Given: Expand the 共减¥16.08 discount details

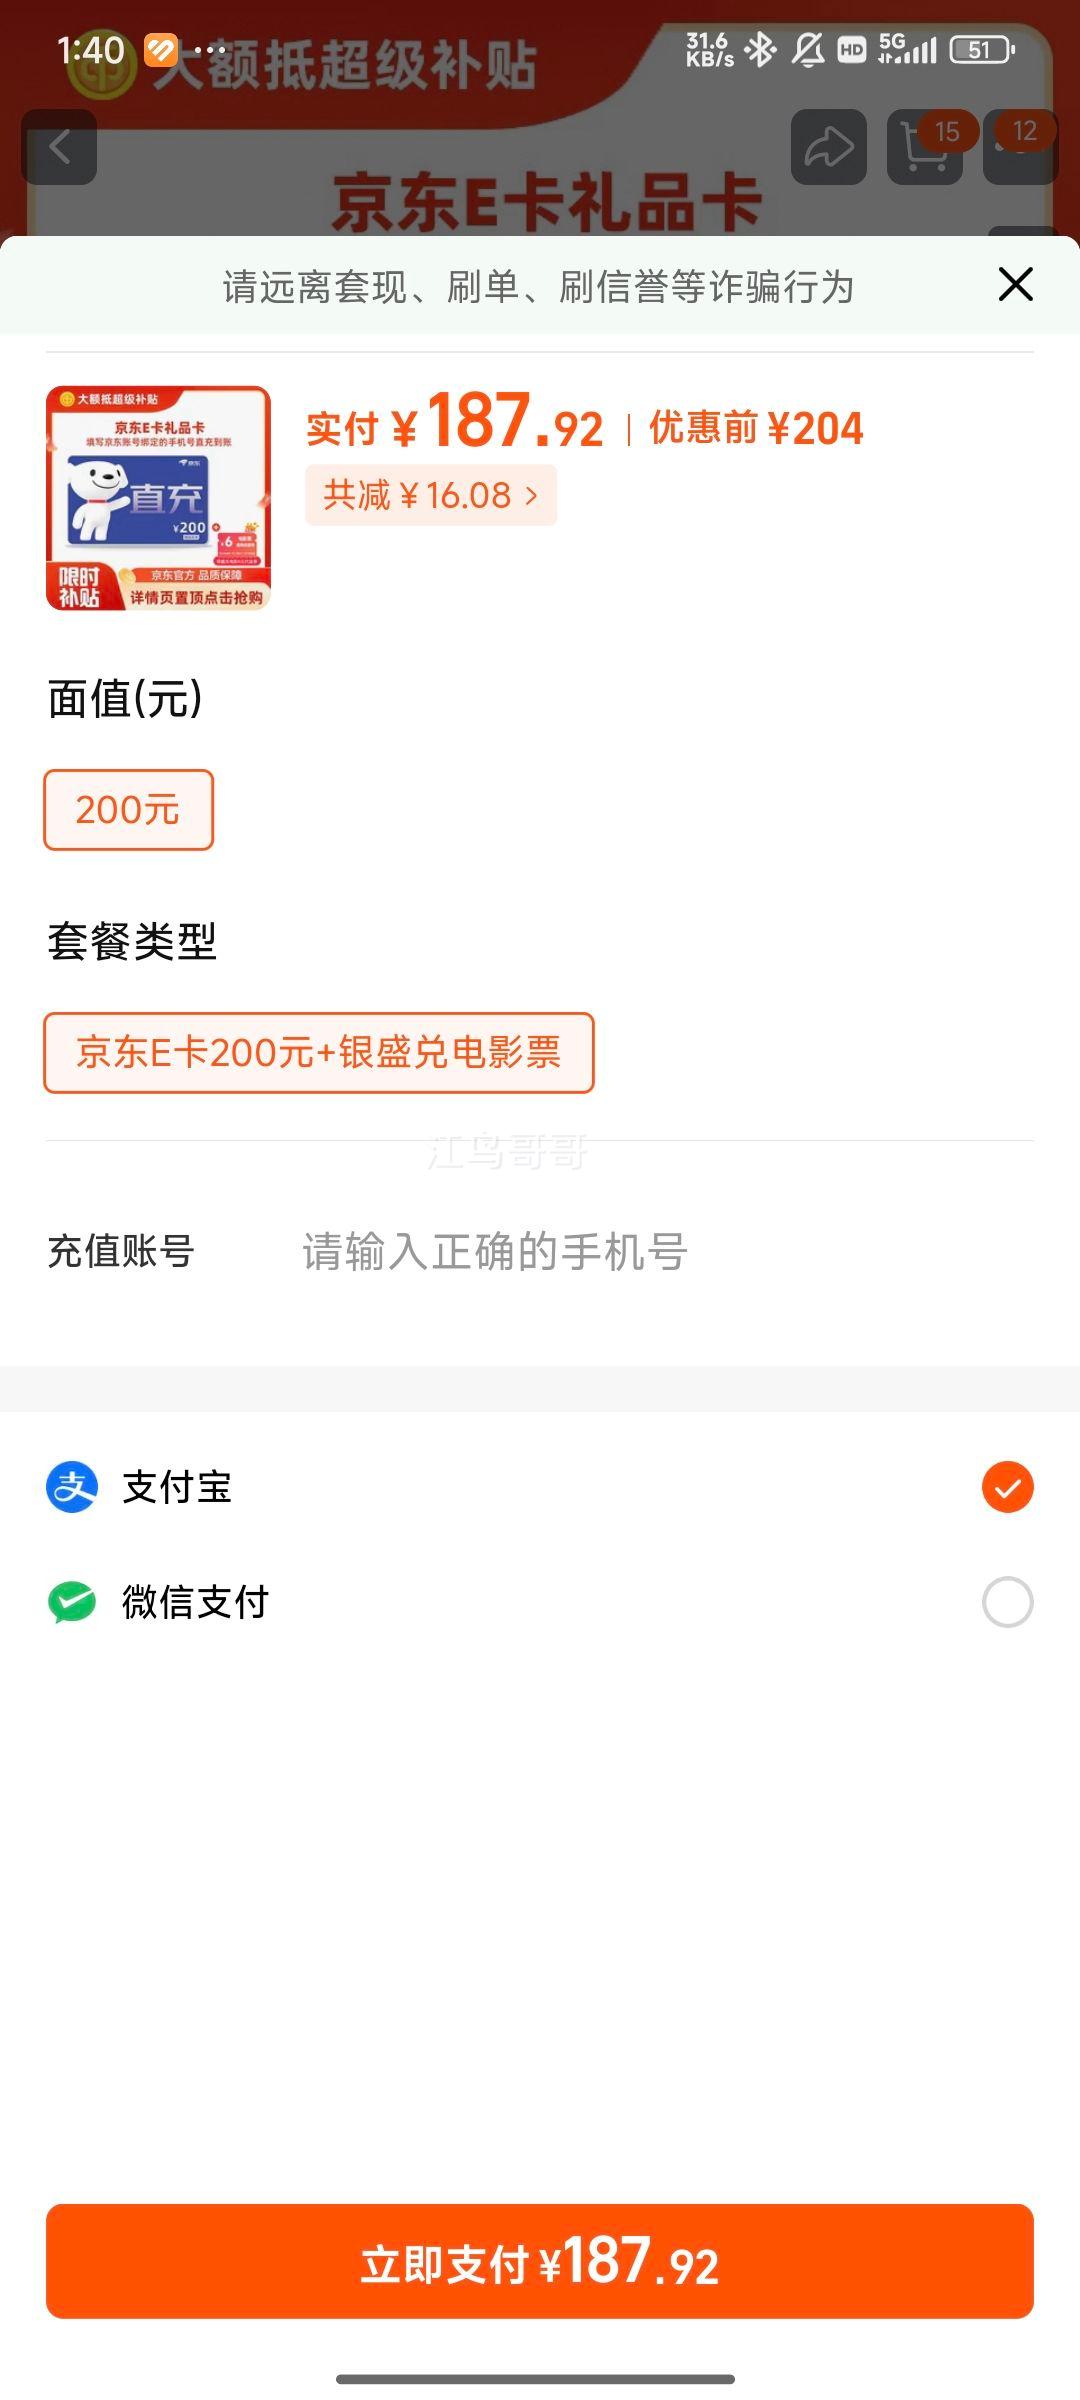Looking at the screenshot, I should (430, 495).
